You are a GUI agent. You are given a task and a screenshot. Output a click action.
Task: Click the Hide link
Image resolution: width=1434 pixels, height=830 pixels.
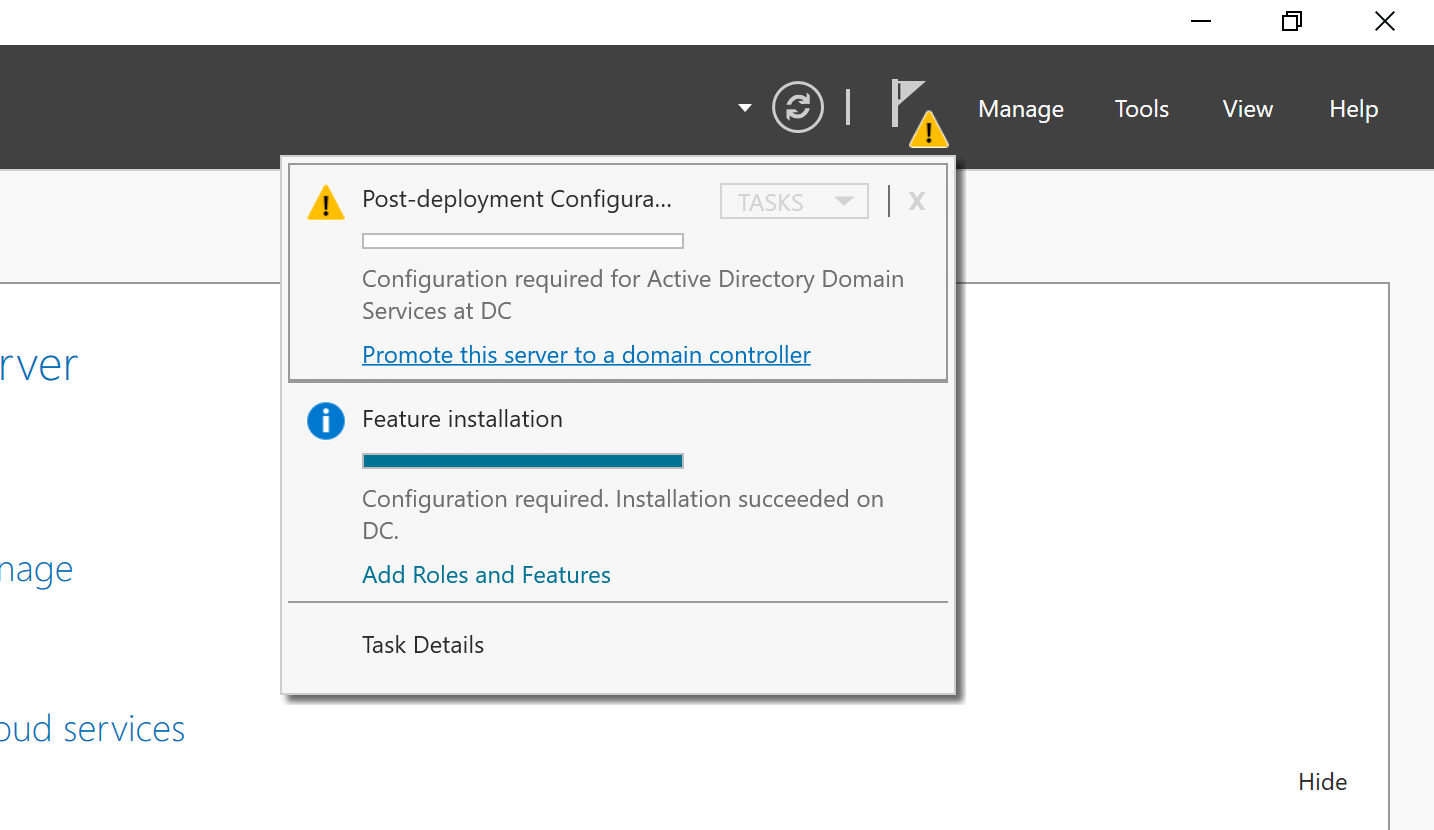point(1322,781)
